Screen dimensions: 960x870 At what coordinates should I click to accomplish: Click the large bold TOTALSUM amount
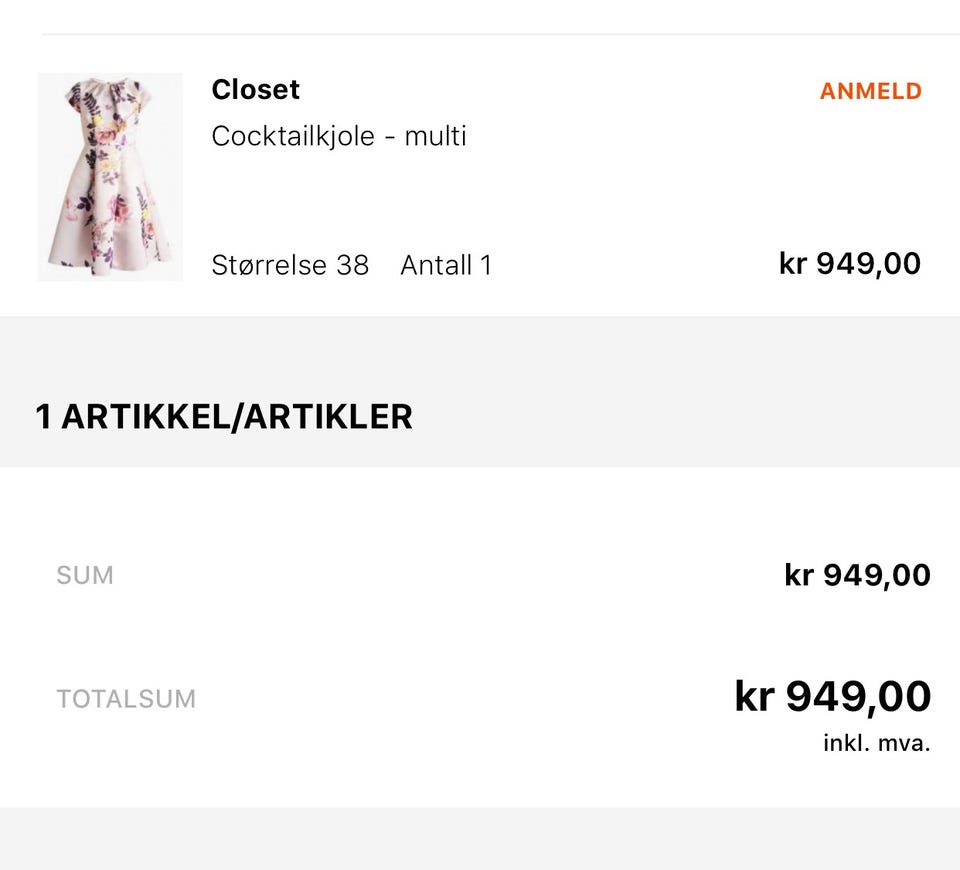coord(832,697)
